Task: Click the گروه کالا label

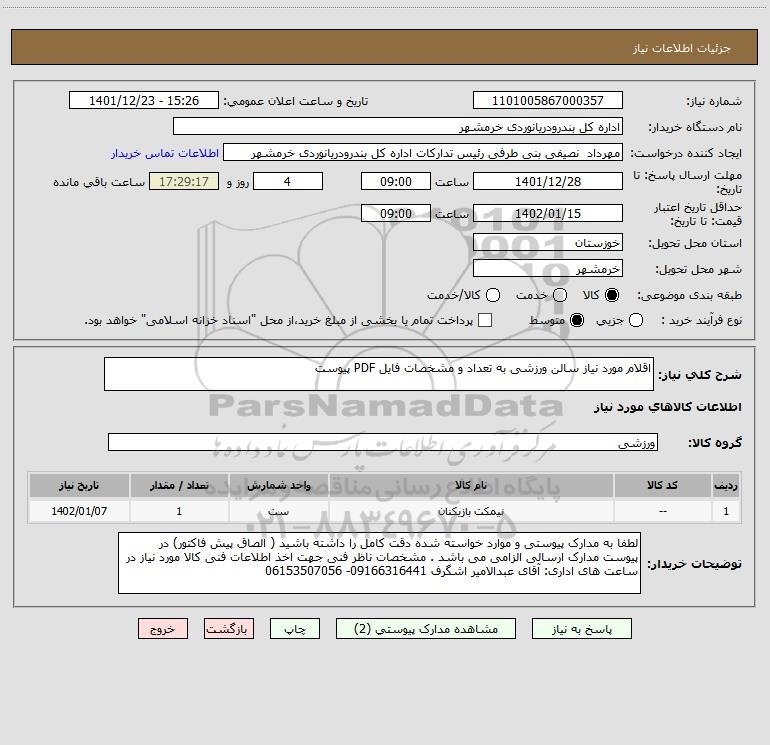Action: point(715,443)
